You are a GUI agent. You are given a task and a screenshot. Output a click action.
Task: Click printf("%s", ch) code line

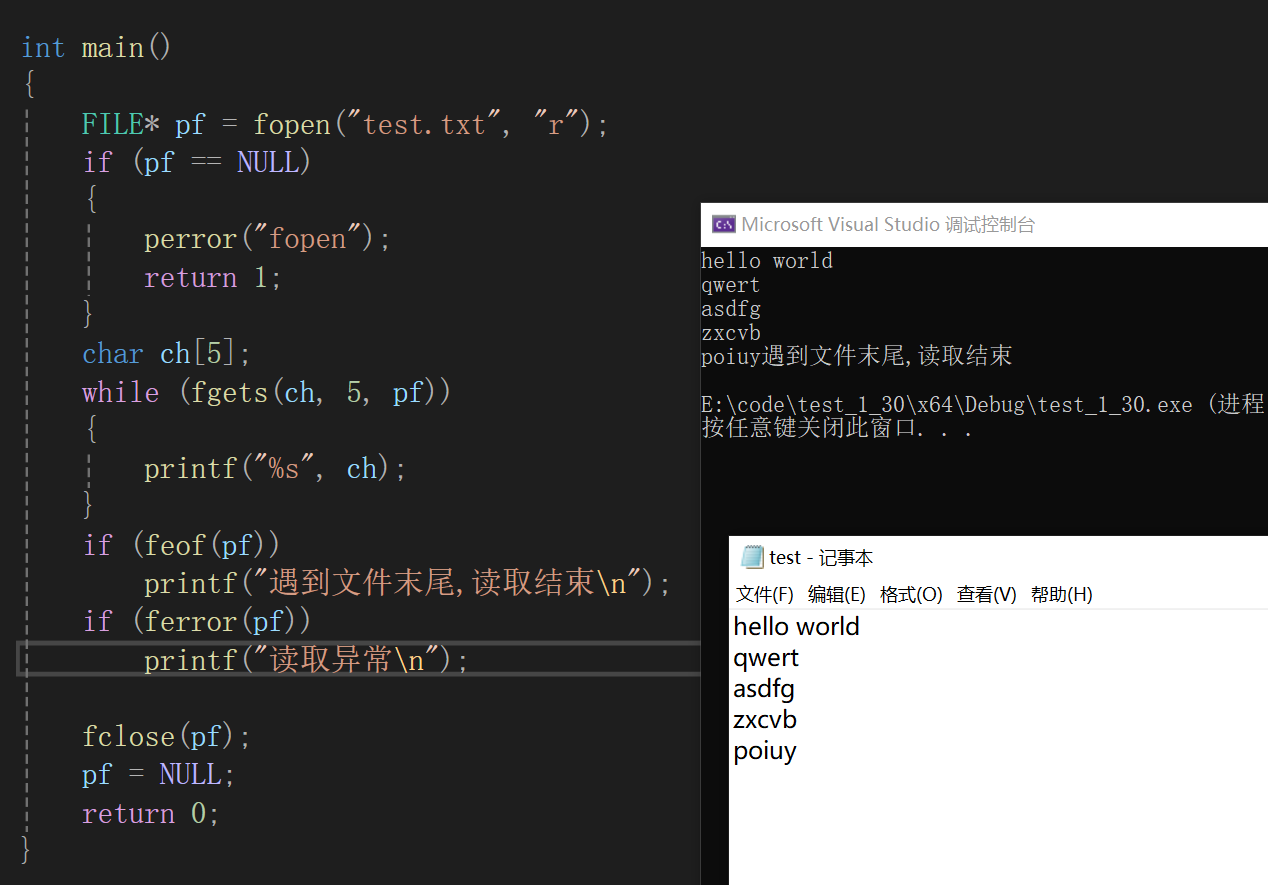275,469
